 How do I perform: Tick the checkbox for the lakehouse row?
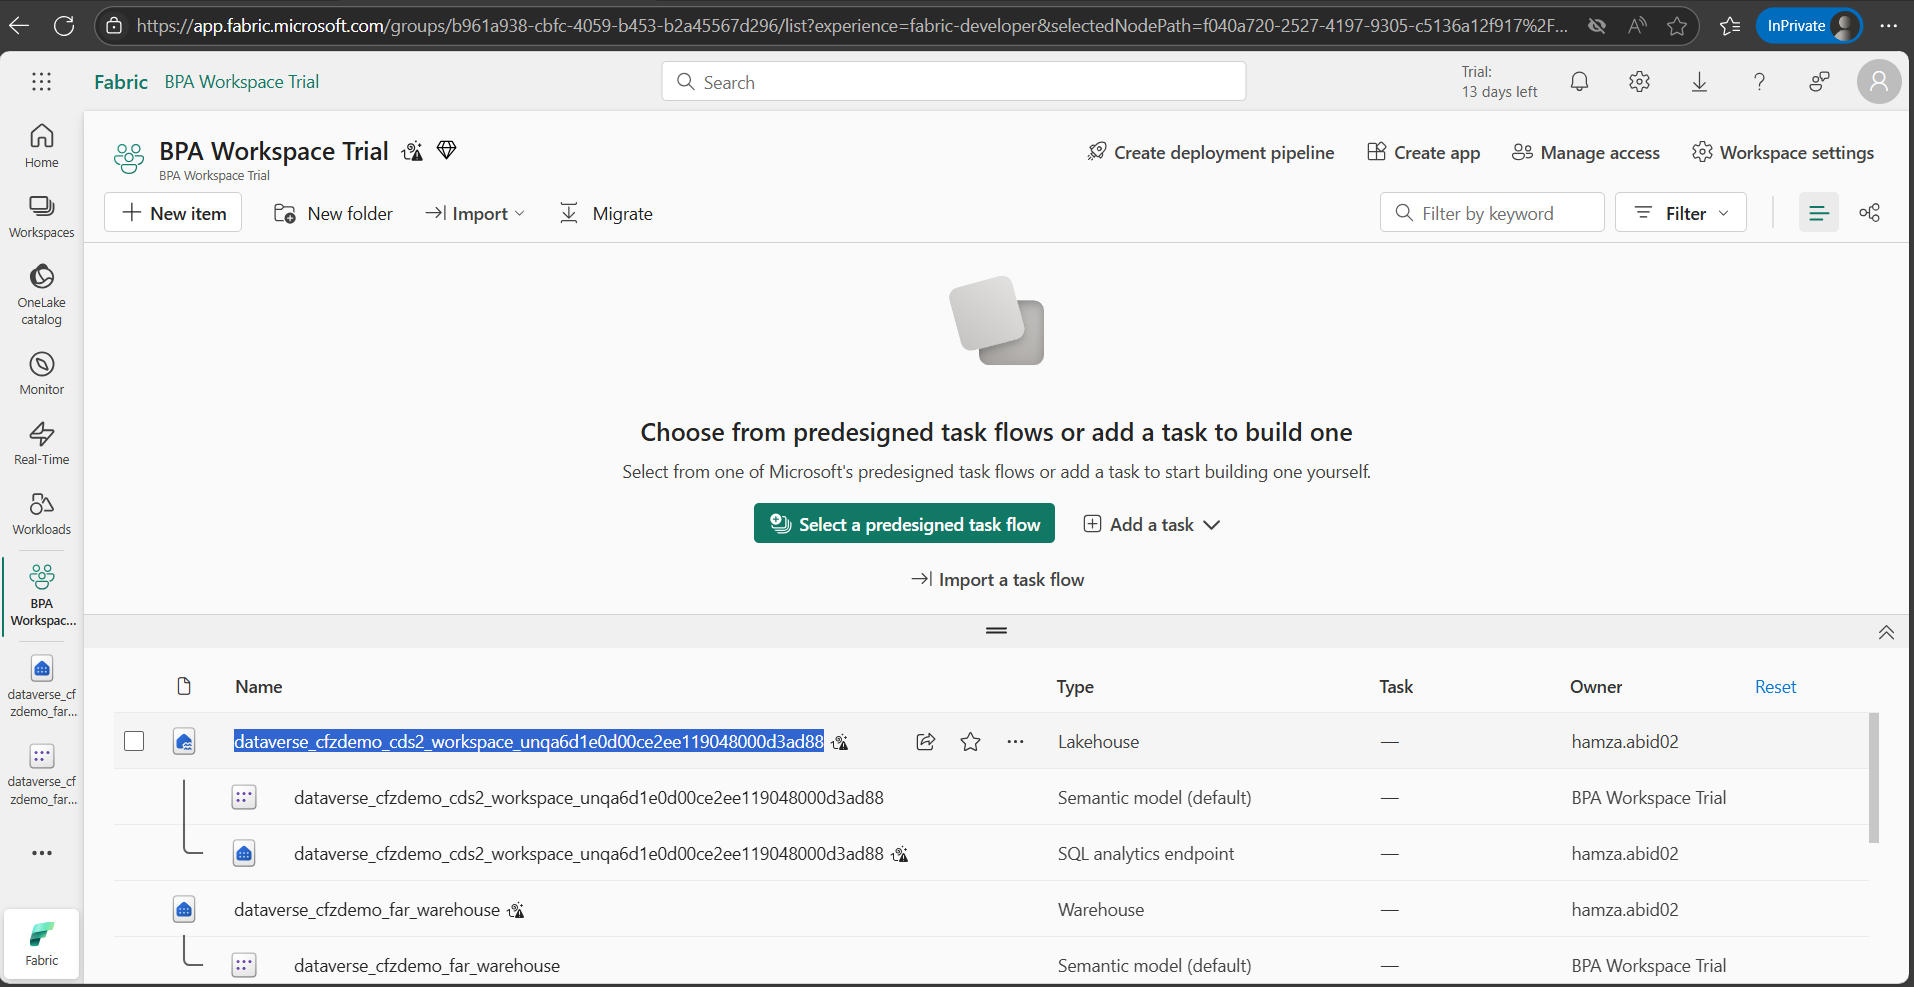(134, 741)
